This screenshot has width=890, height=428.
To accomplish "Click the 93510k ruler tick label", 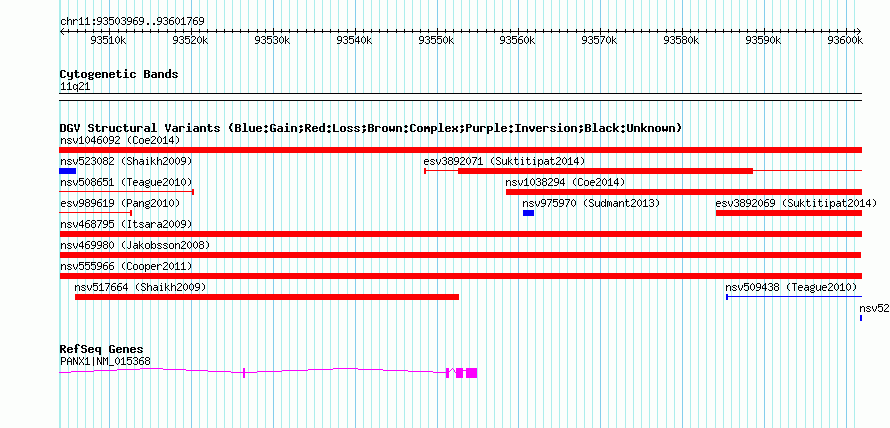I will point(109,40).
